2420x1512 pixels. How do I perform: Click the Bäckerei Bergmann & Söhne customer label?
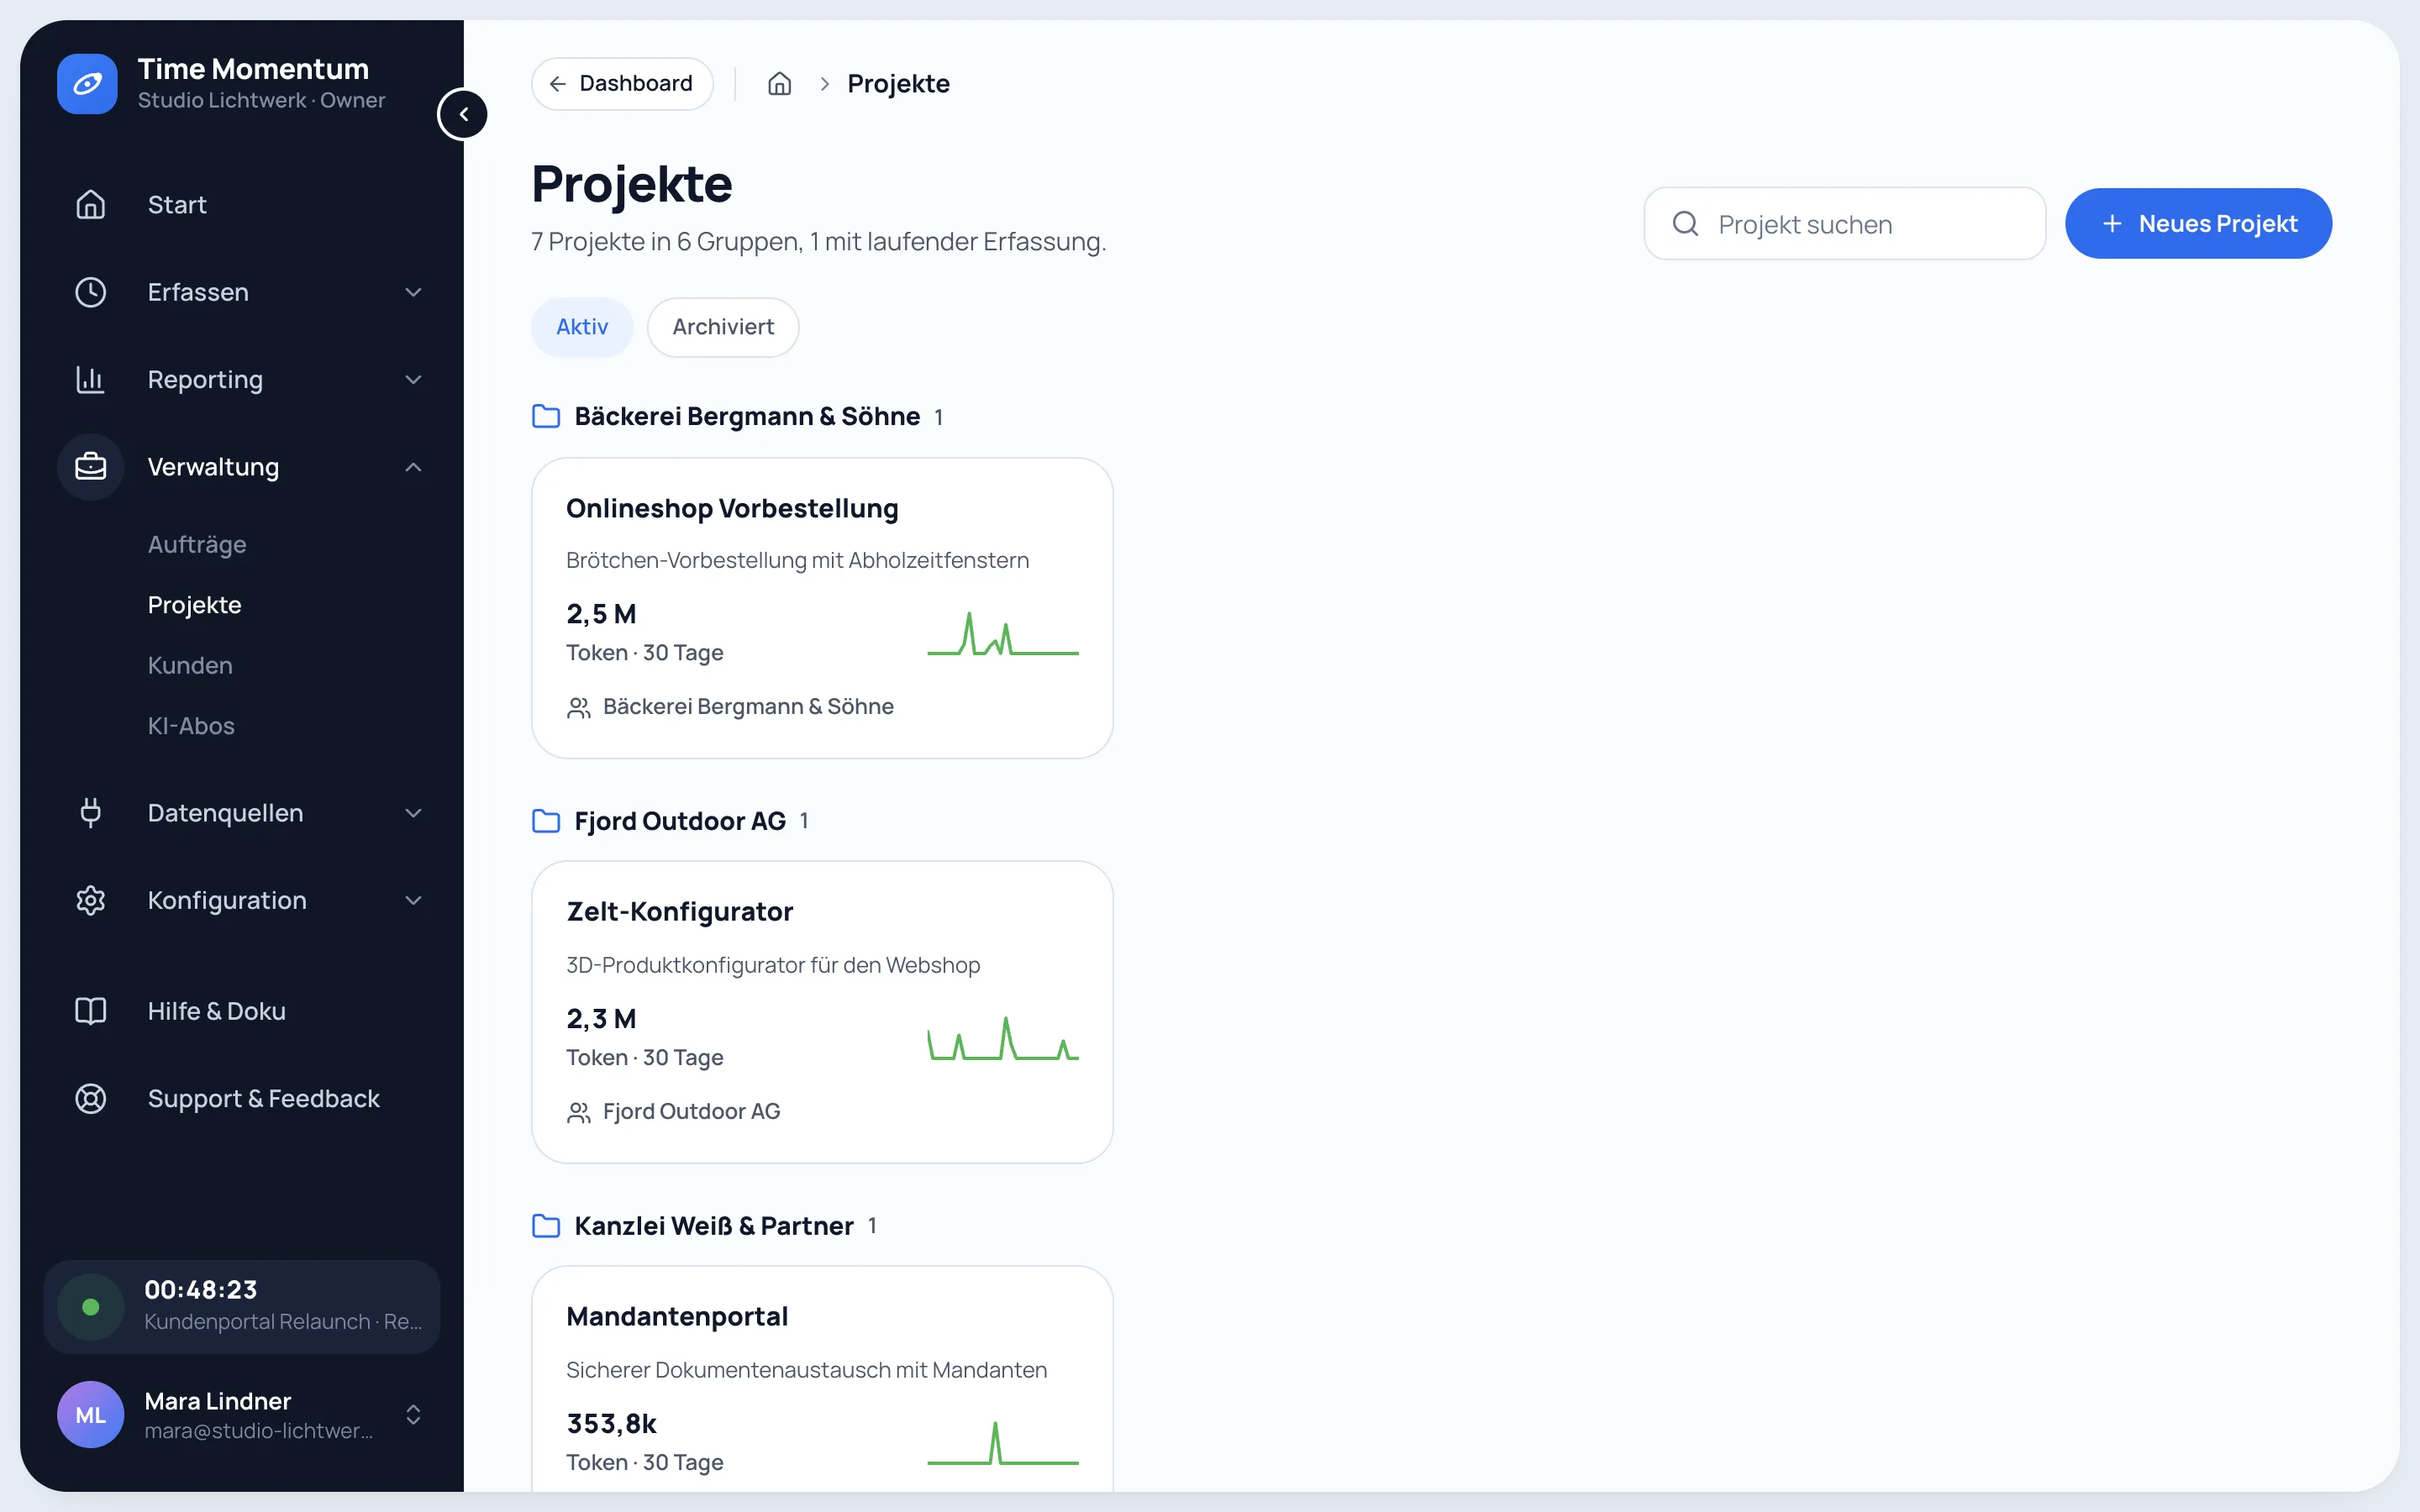pos(748,707)
